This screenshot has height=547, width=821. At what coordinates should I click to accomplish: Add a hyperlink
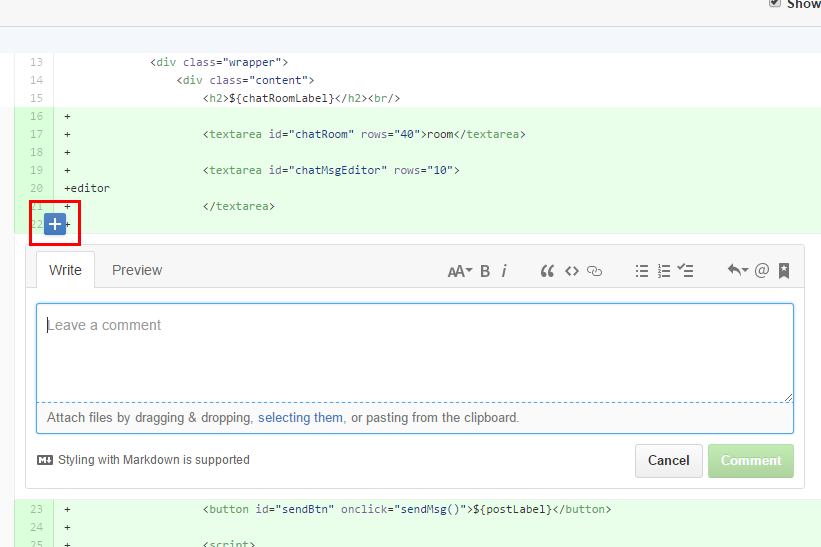click(x=595, y=271)
